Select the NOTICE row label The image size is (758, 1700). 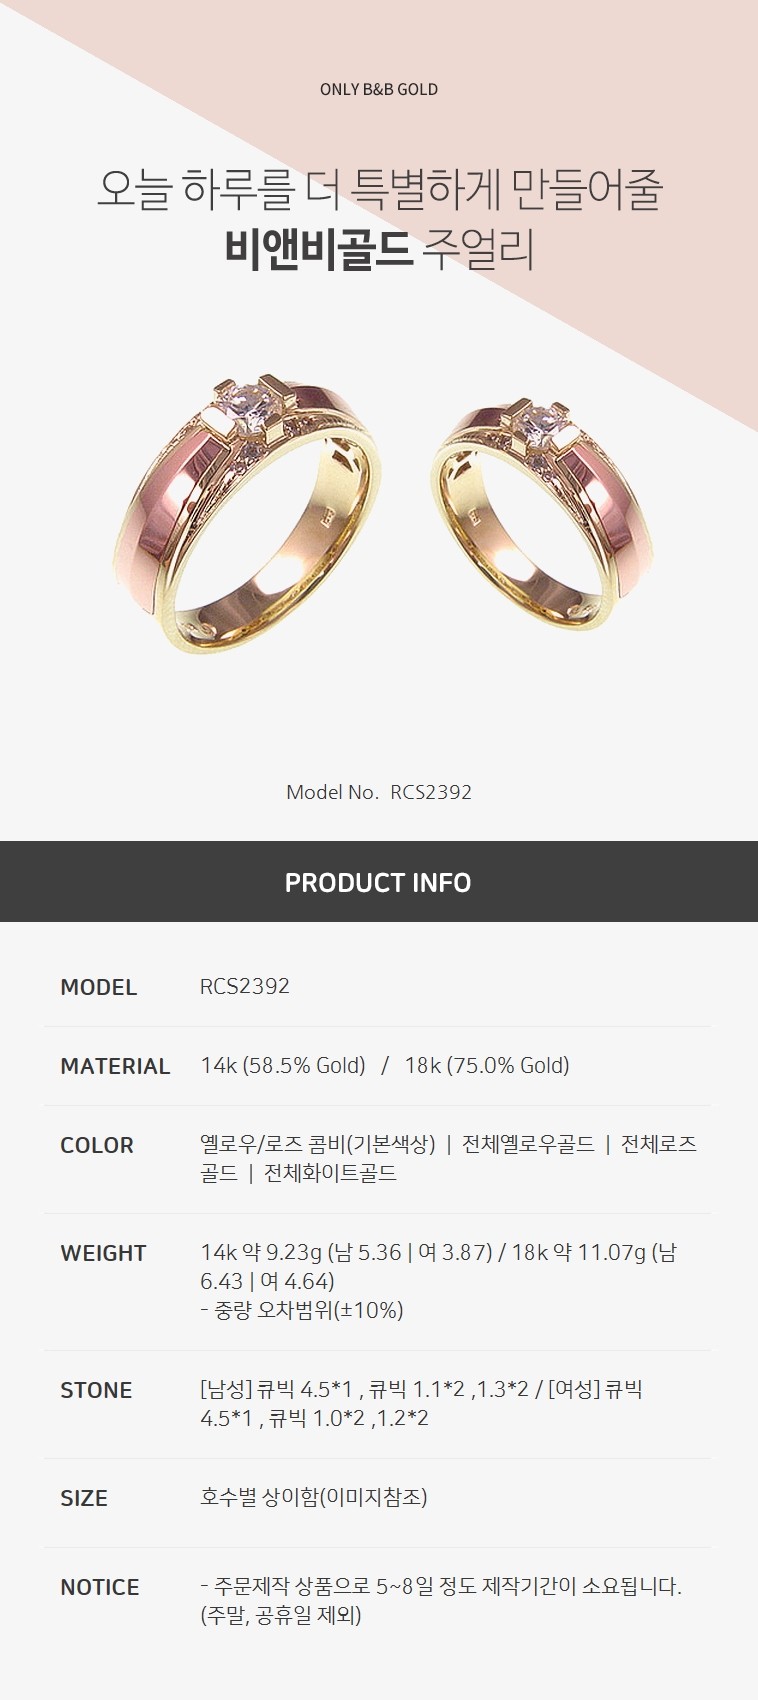click(x=100, y=1587)
